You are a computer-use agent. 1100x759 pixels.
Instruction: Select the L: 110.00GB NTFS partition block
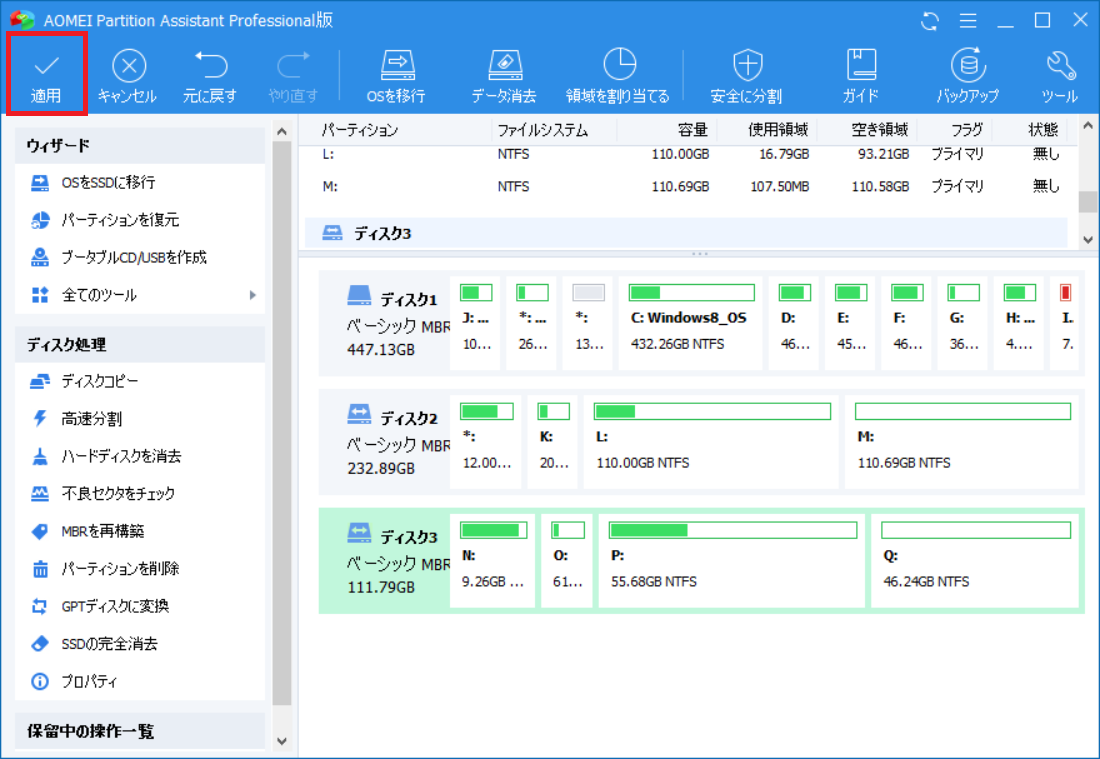[711, 441]
